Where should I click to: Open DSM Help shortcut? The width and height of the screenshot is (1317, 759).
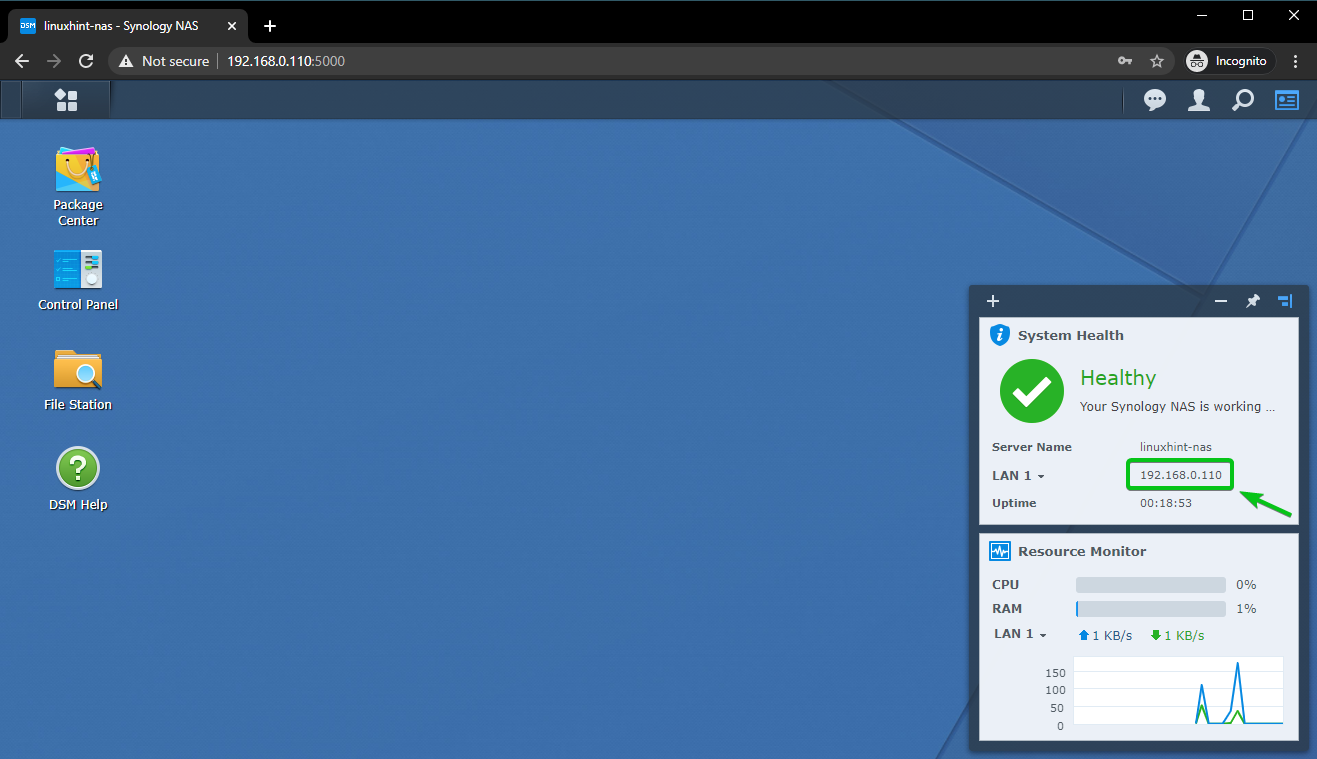coord(78,480)
